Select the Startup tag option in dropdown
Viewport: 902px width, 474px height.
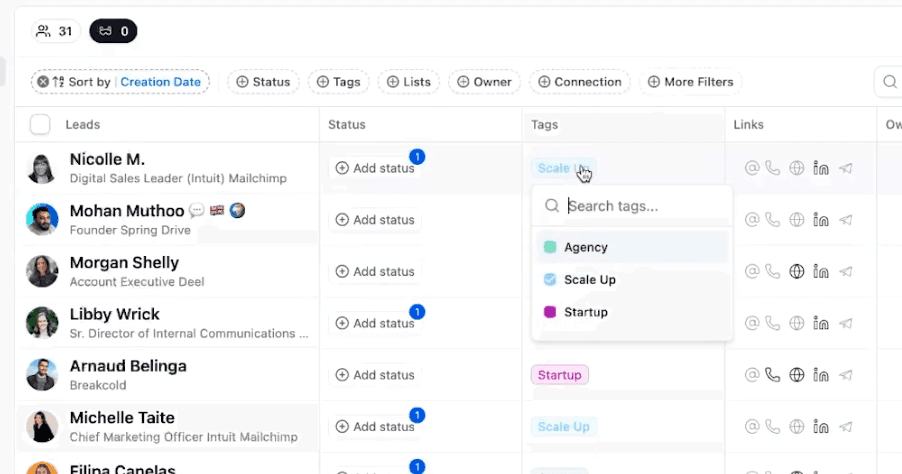[632, 312]
